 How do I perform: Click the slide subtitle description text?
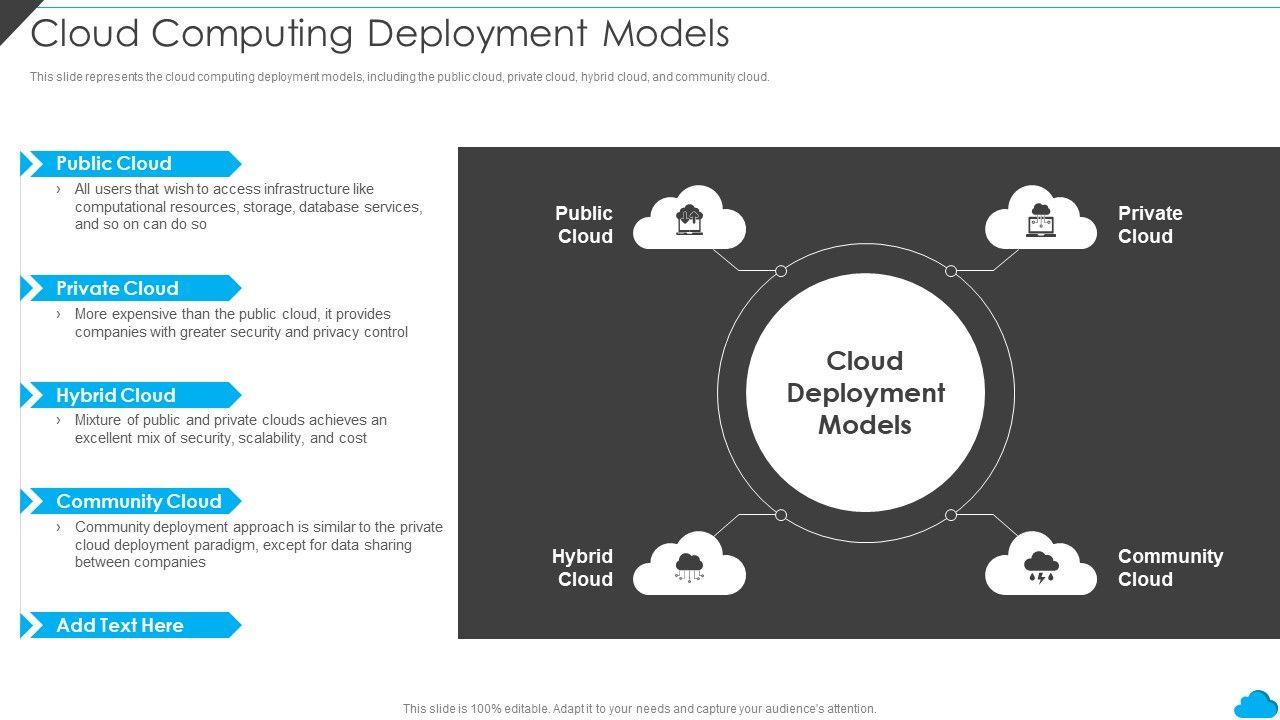[x=400, y=77]
